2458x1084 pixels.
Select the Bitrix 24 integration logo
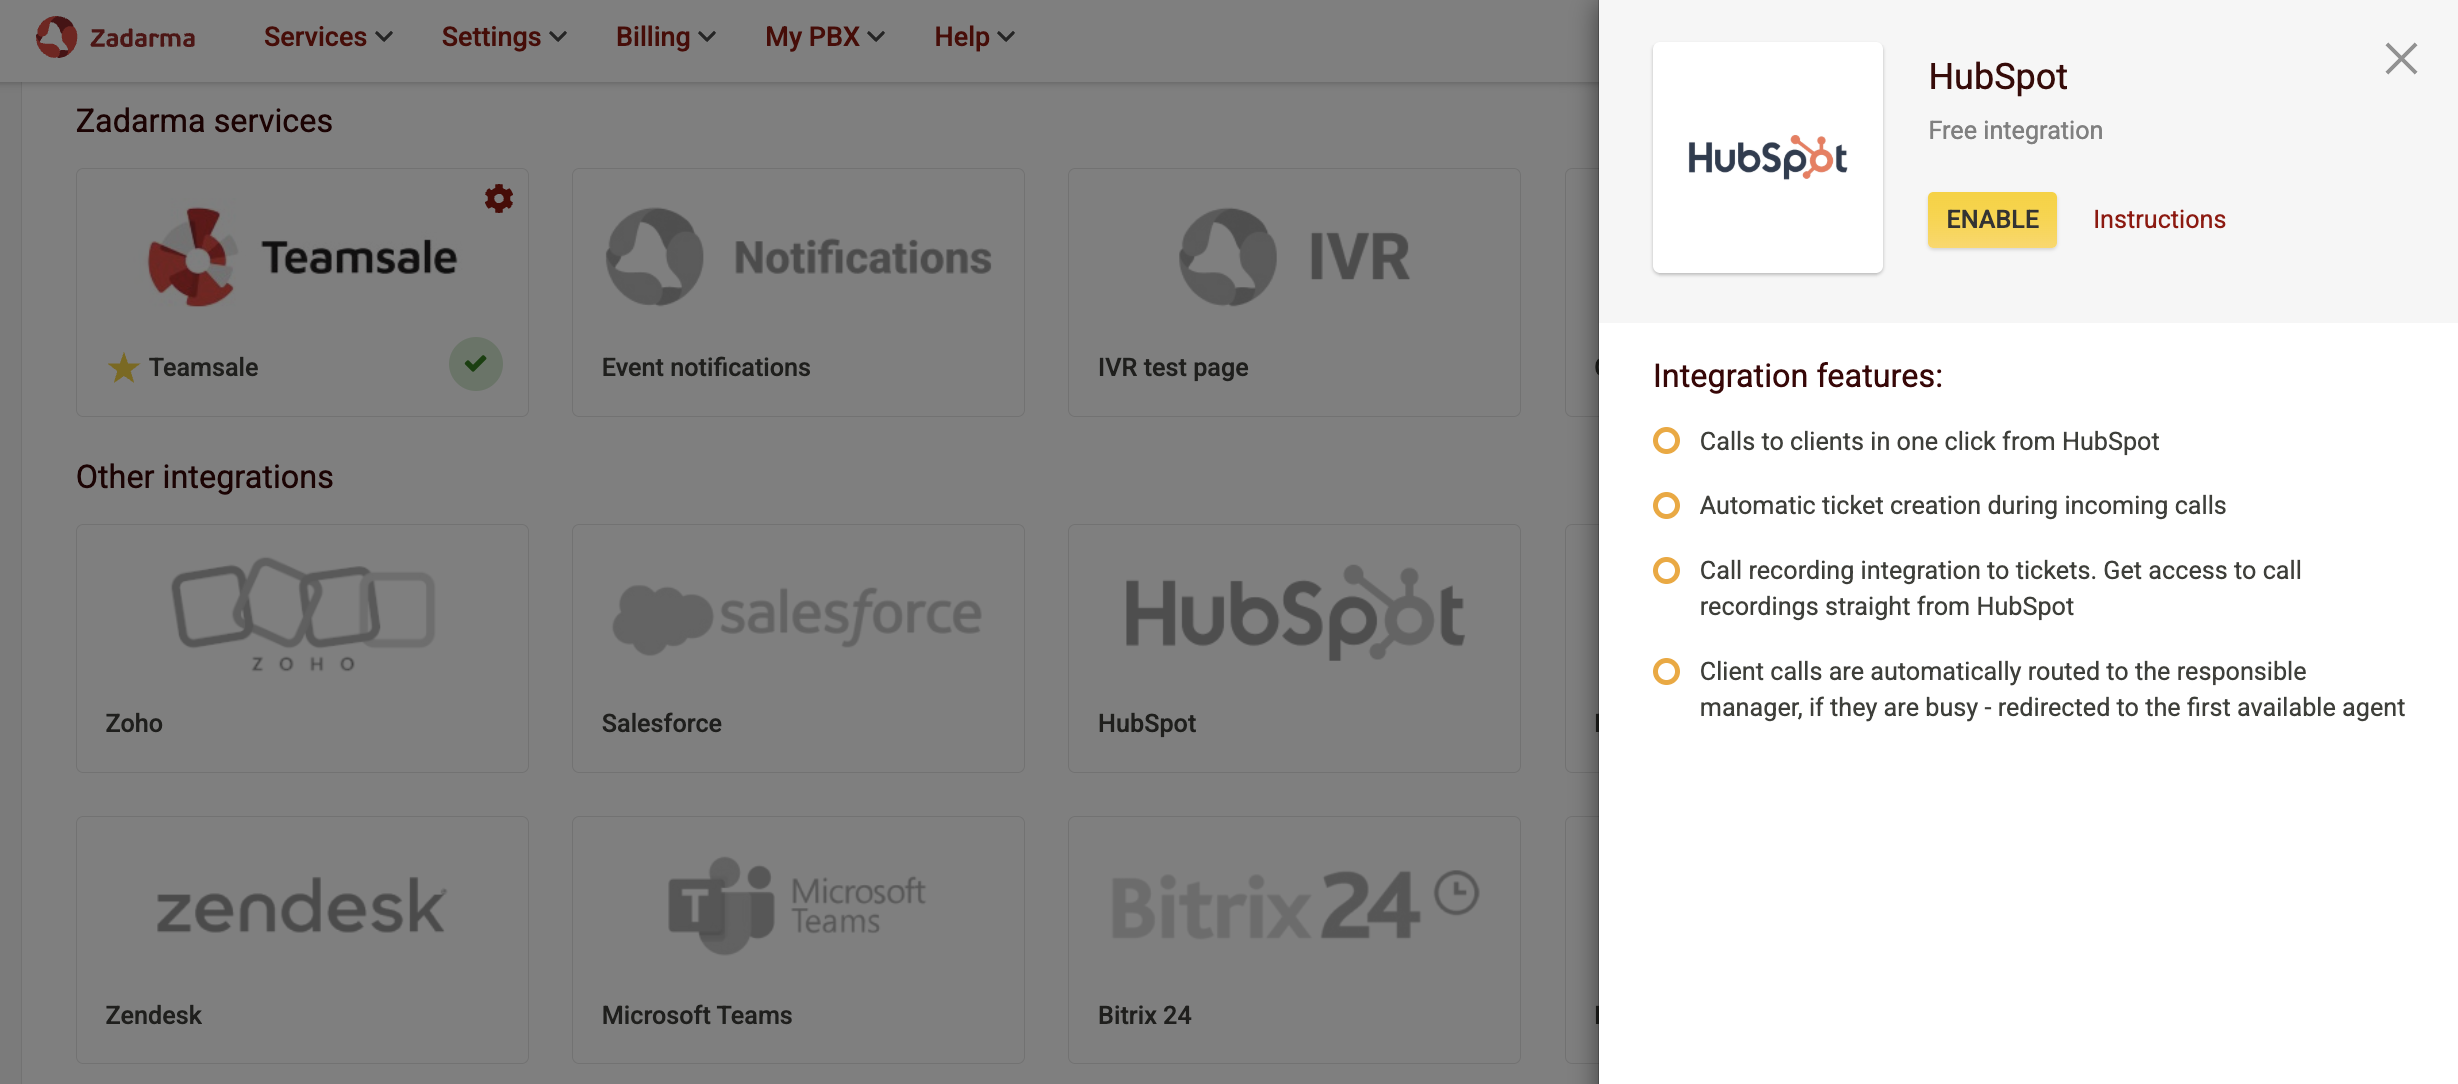pyautogui.click(x=1293, y=907)
